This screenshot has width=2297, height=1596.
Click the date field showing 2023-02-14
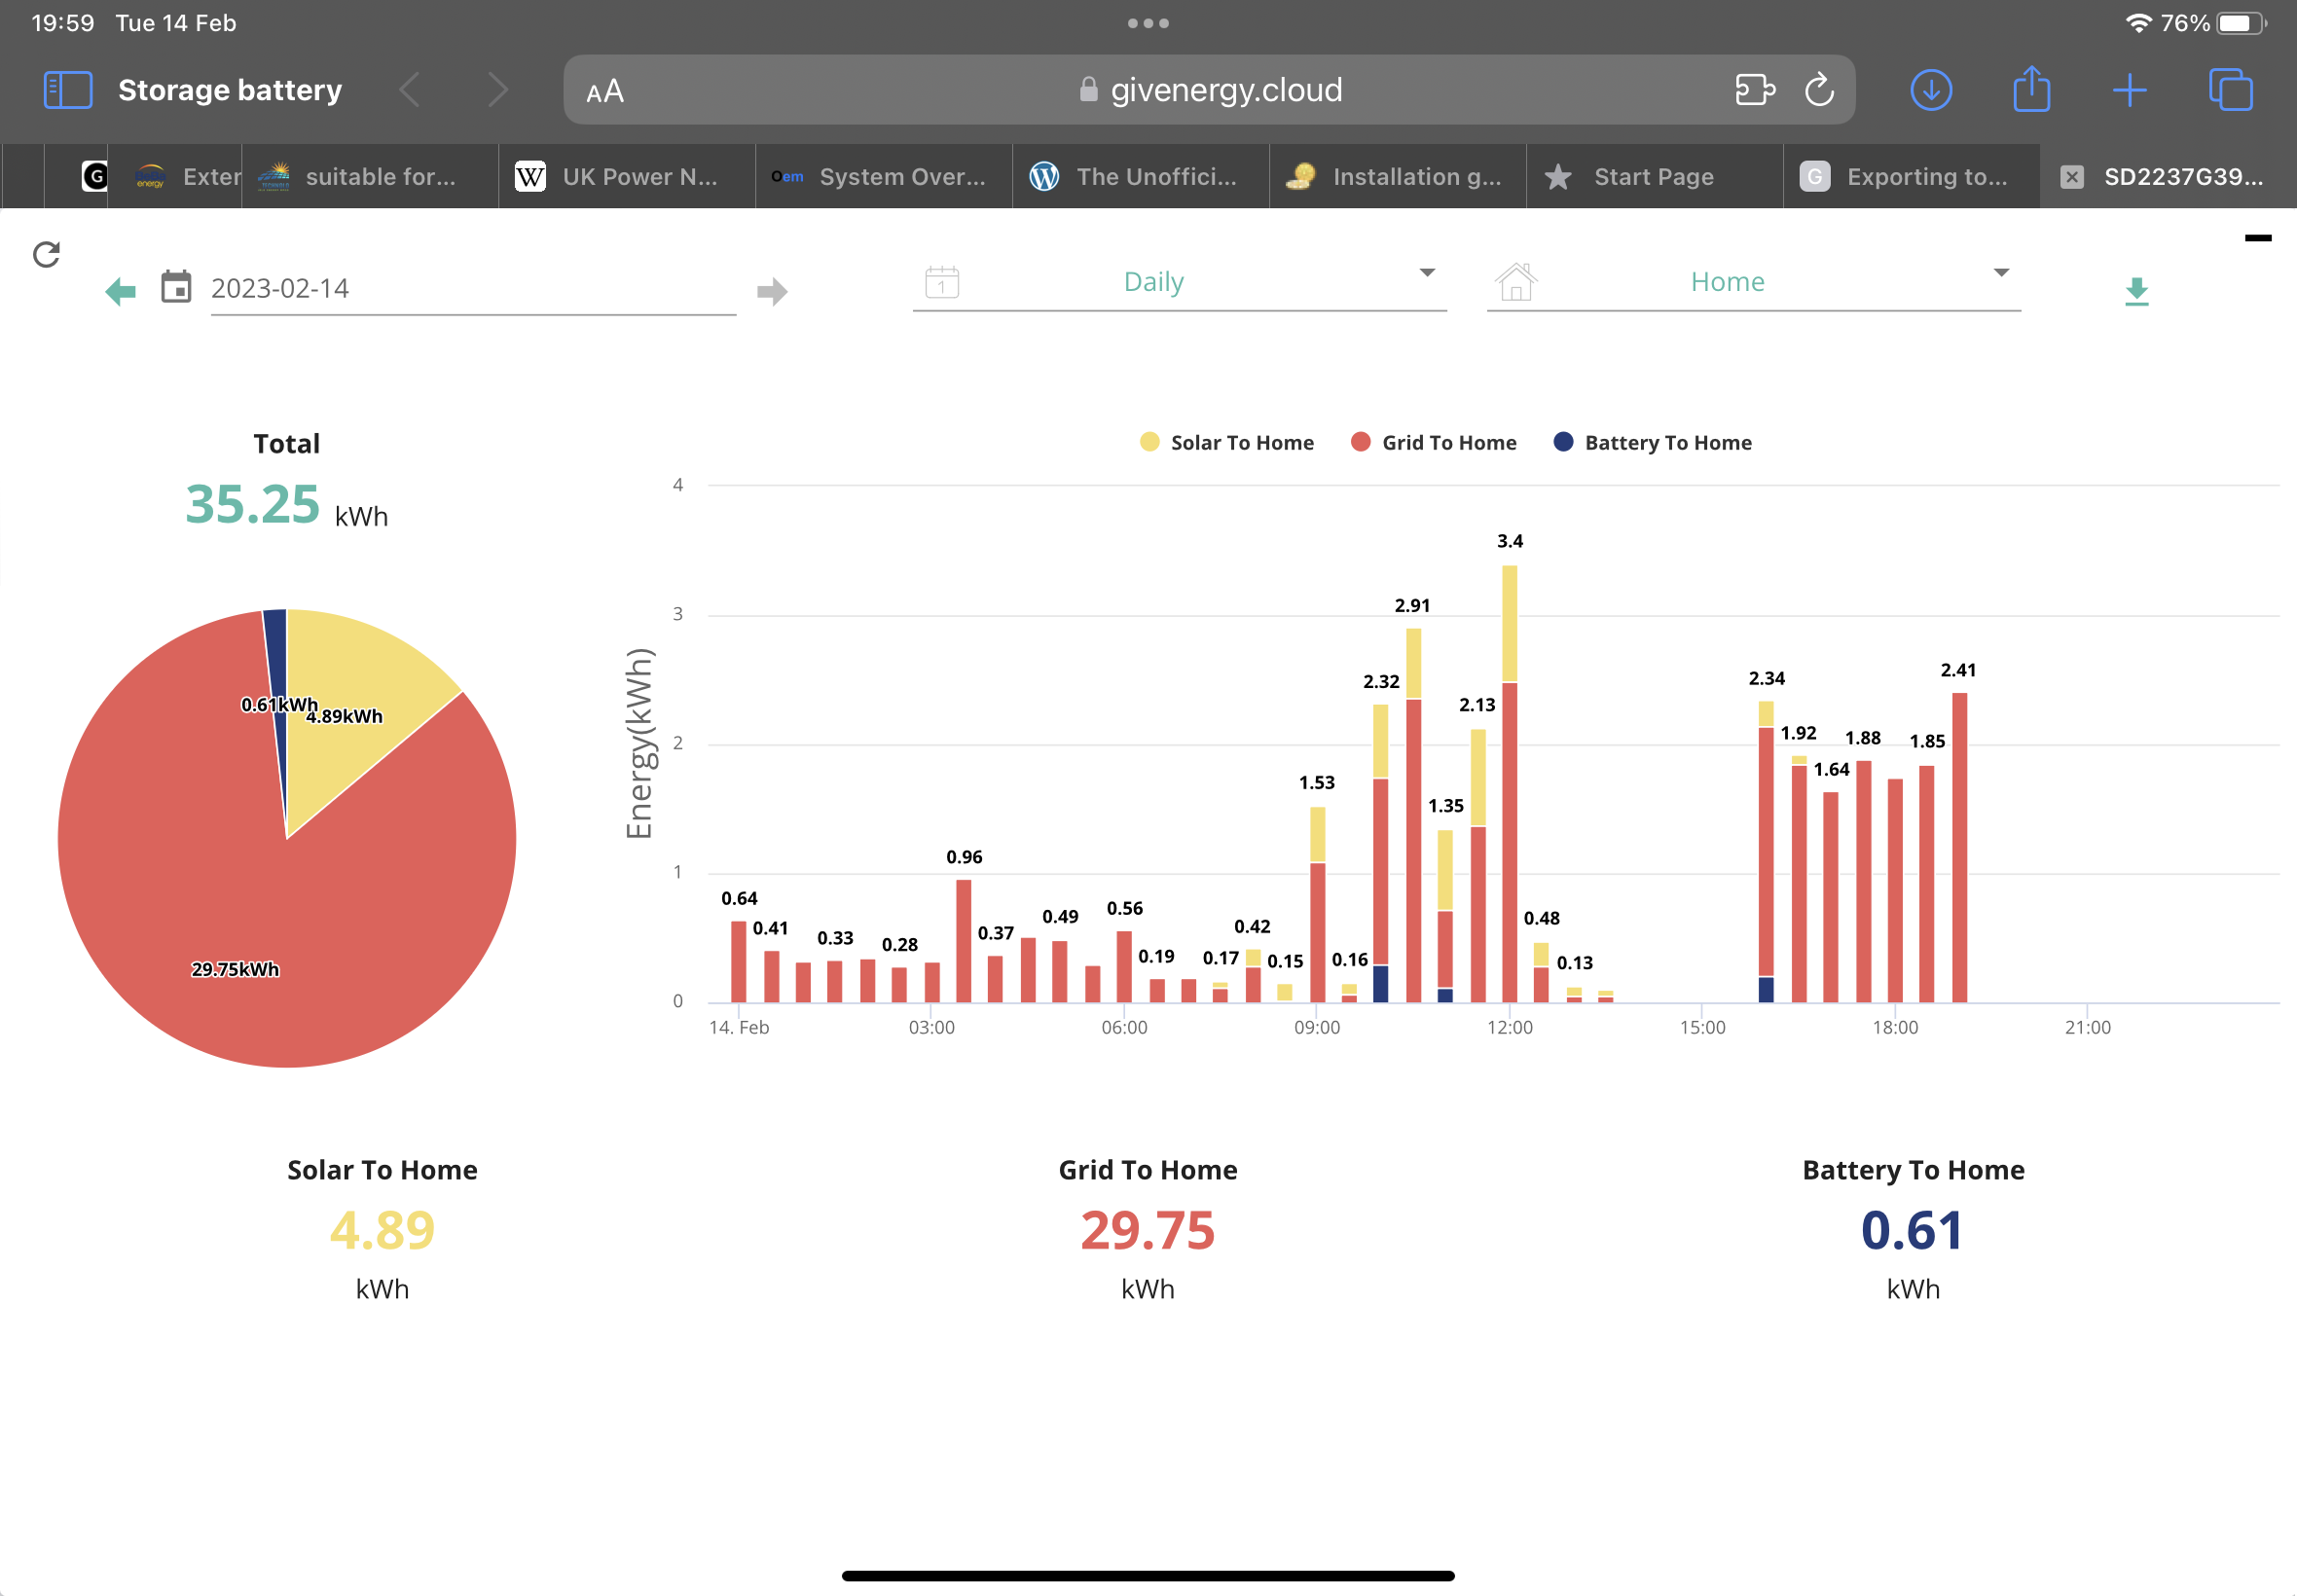click(473, 289)
